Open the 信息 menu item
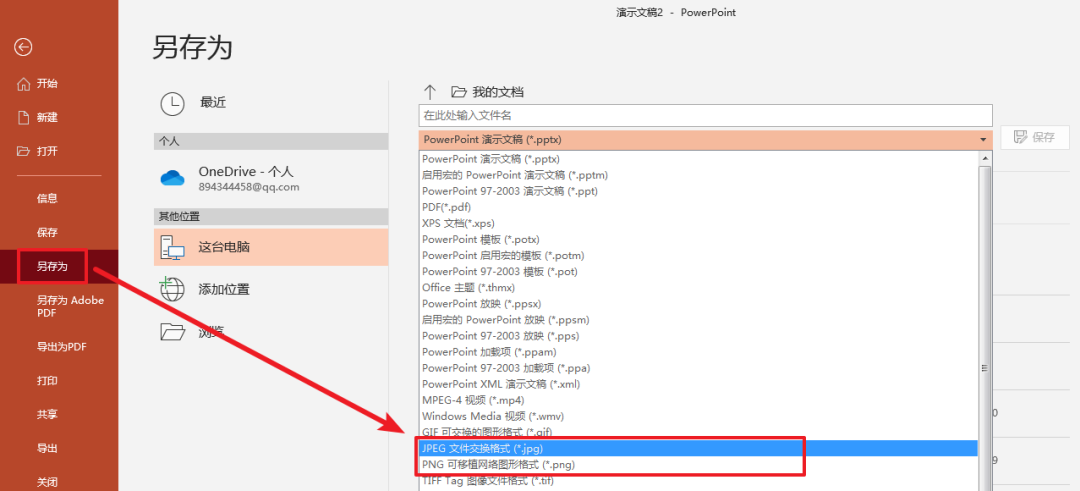This screenshot has height=491, width=1080. pos(48,198)
